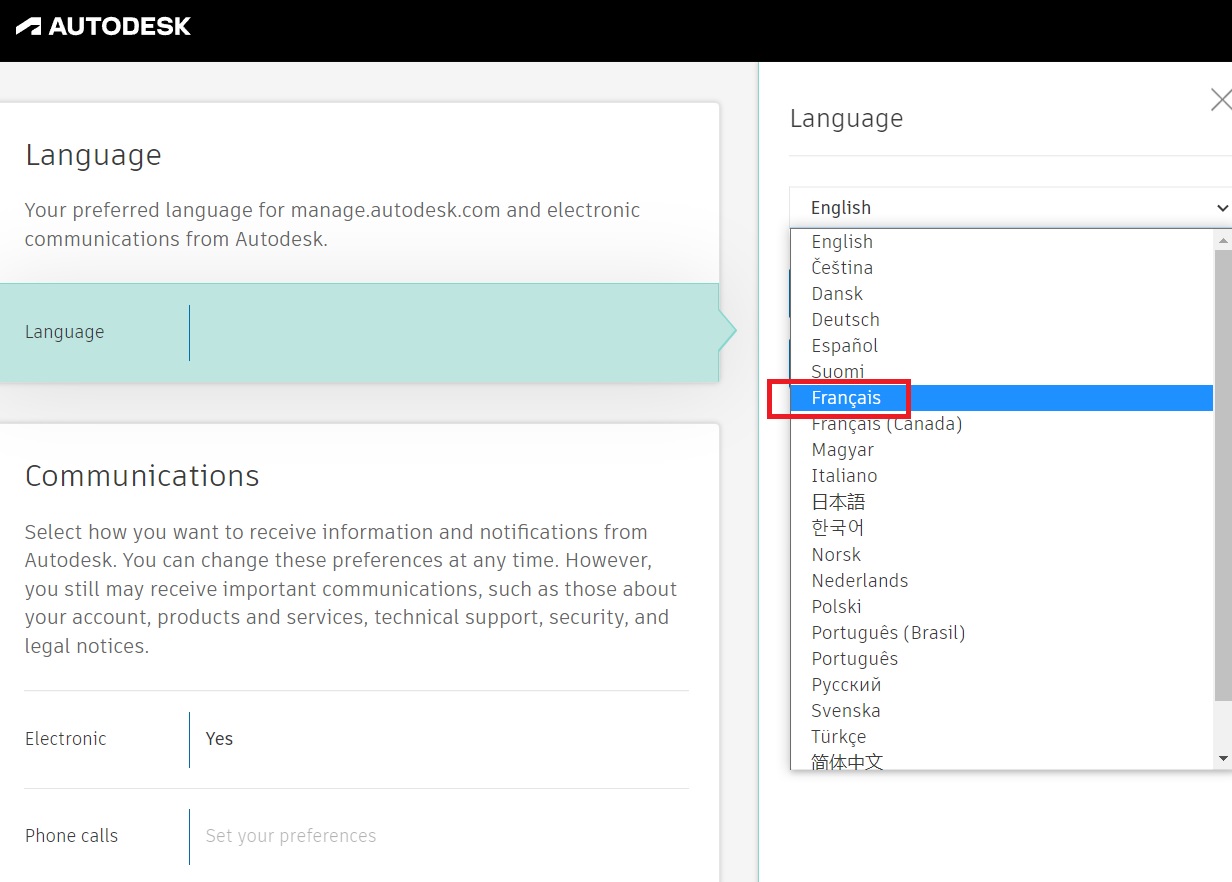
Task: Pick Español from the dropdown options
Action: (x=844, y=346)
